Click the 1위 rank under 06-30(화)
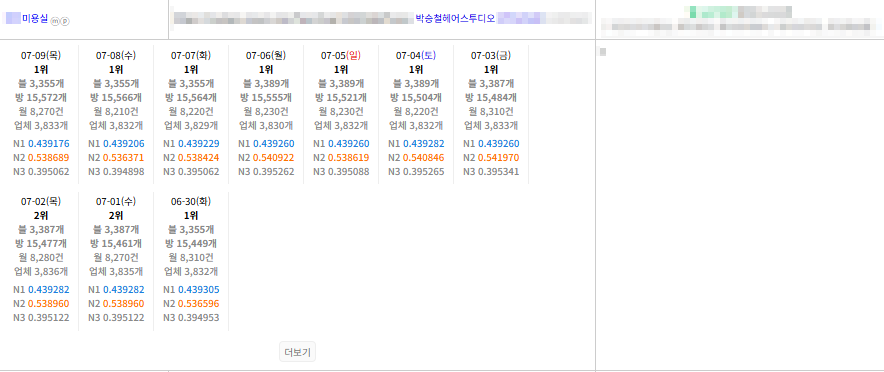The image size is (884, 372). (191, 216)
